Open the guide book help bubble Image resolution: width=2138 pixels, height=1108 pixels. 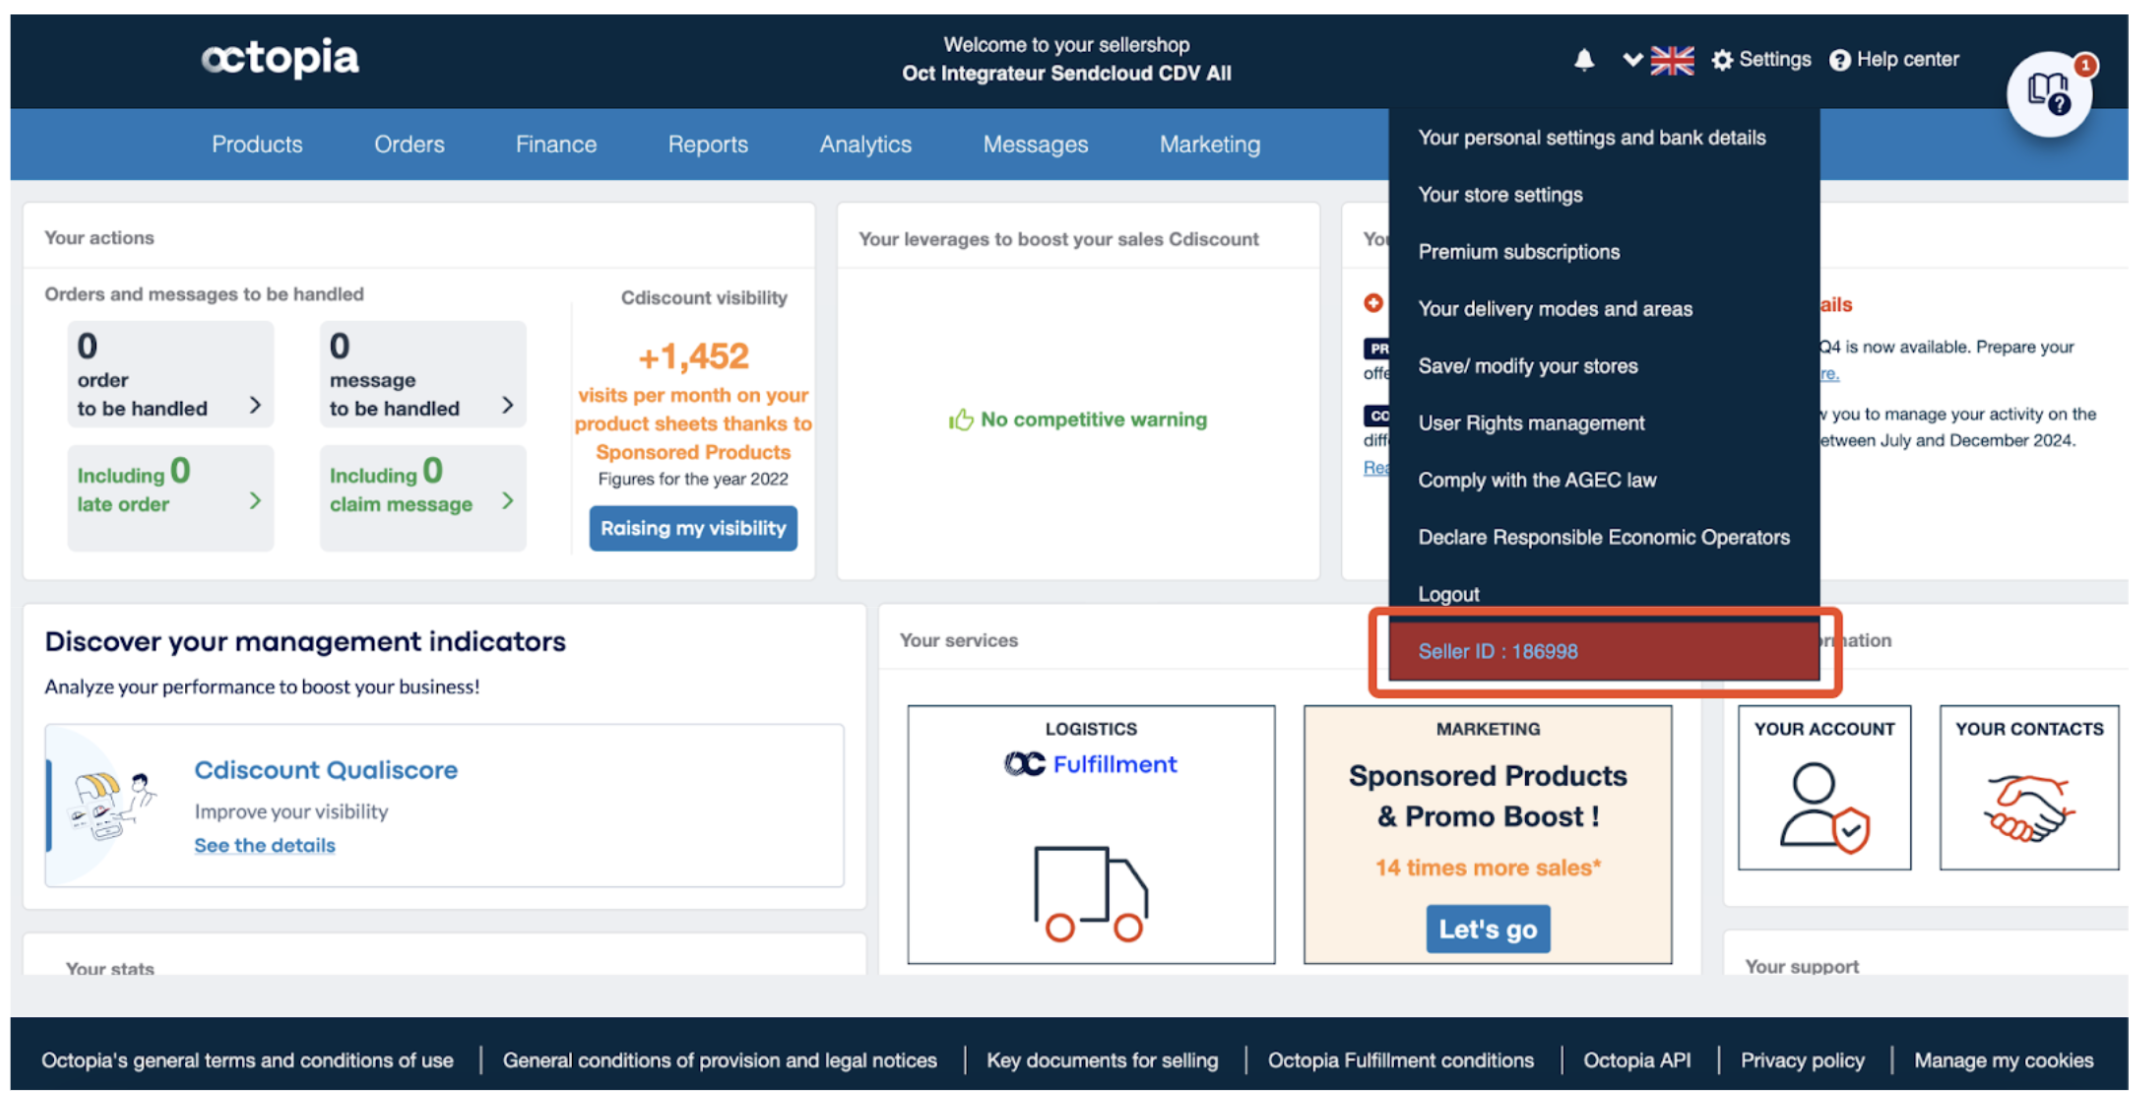point(2049,94)
